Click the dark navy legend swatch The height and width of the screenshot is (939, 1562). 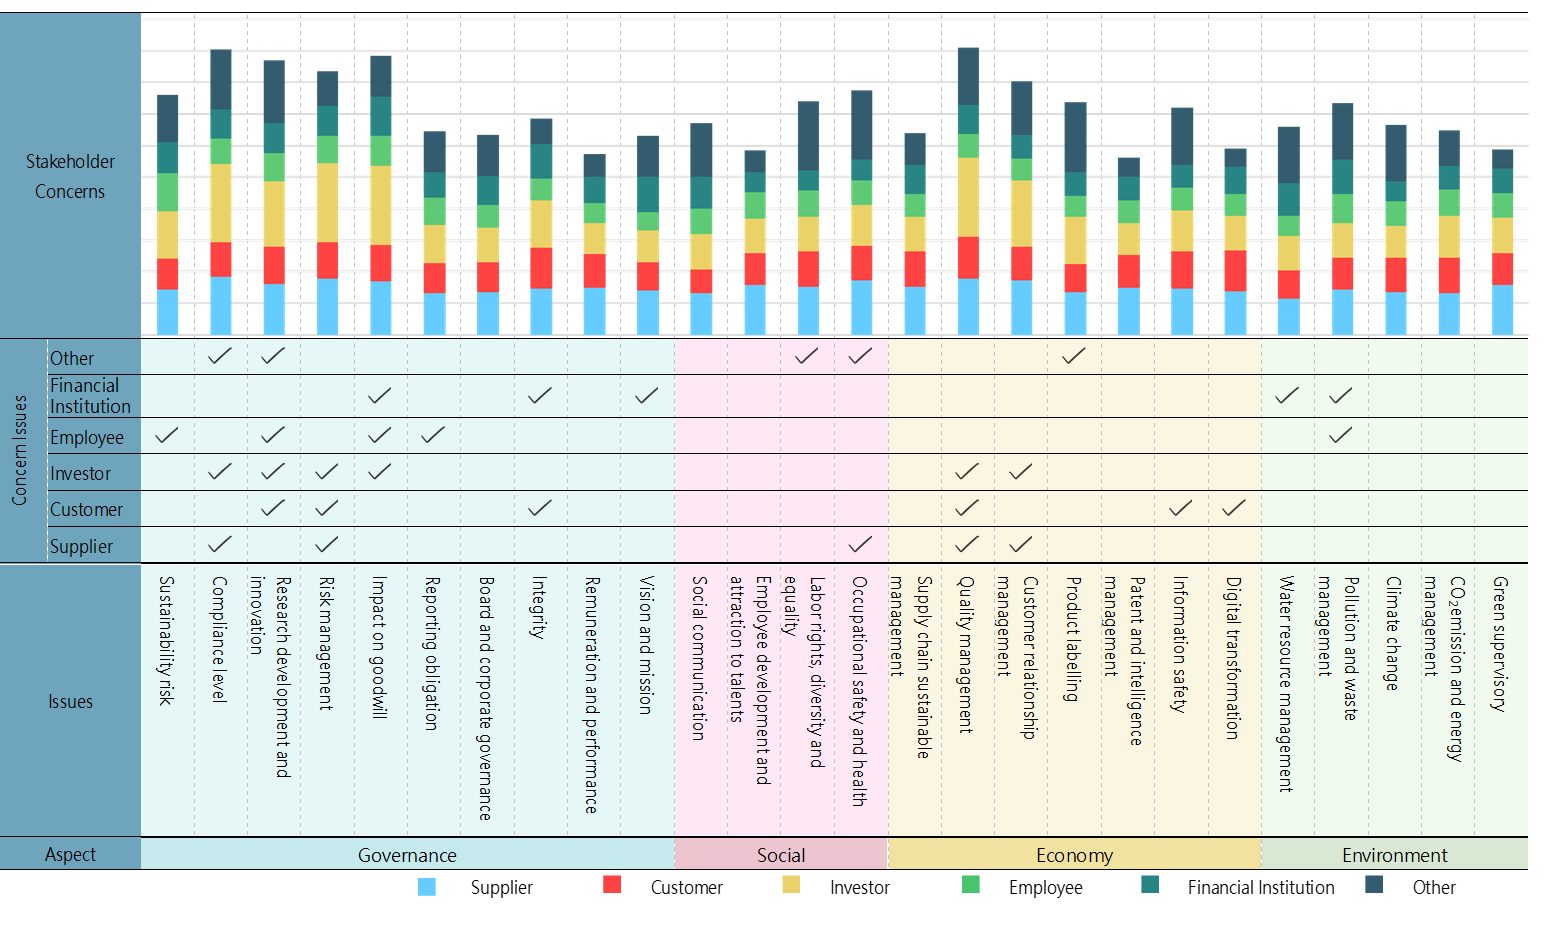click(1374, 884)
